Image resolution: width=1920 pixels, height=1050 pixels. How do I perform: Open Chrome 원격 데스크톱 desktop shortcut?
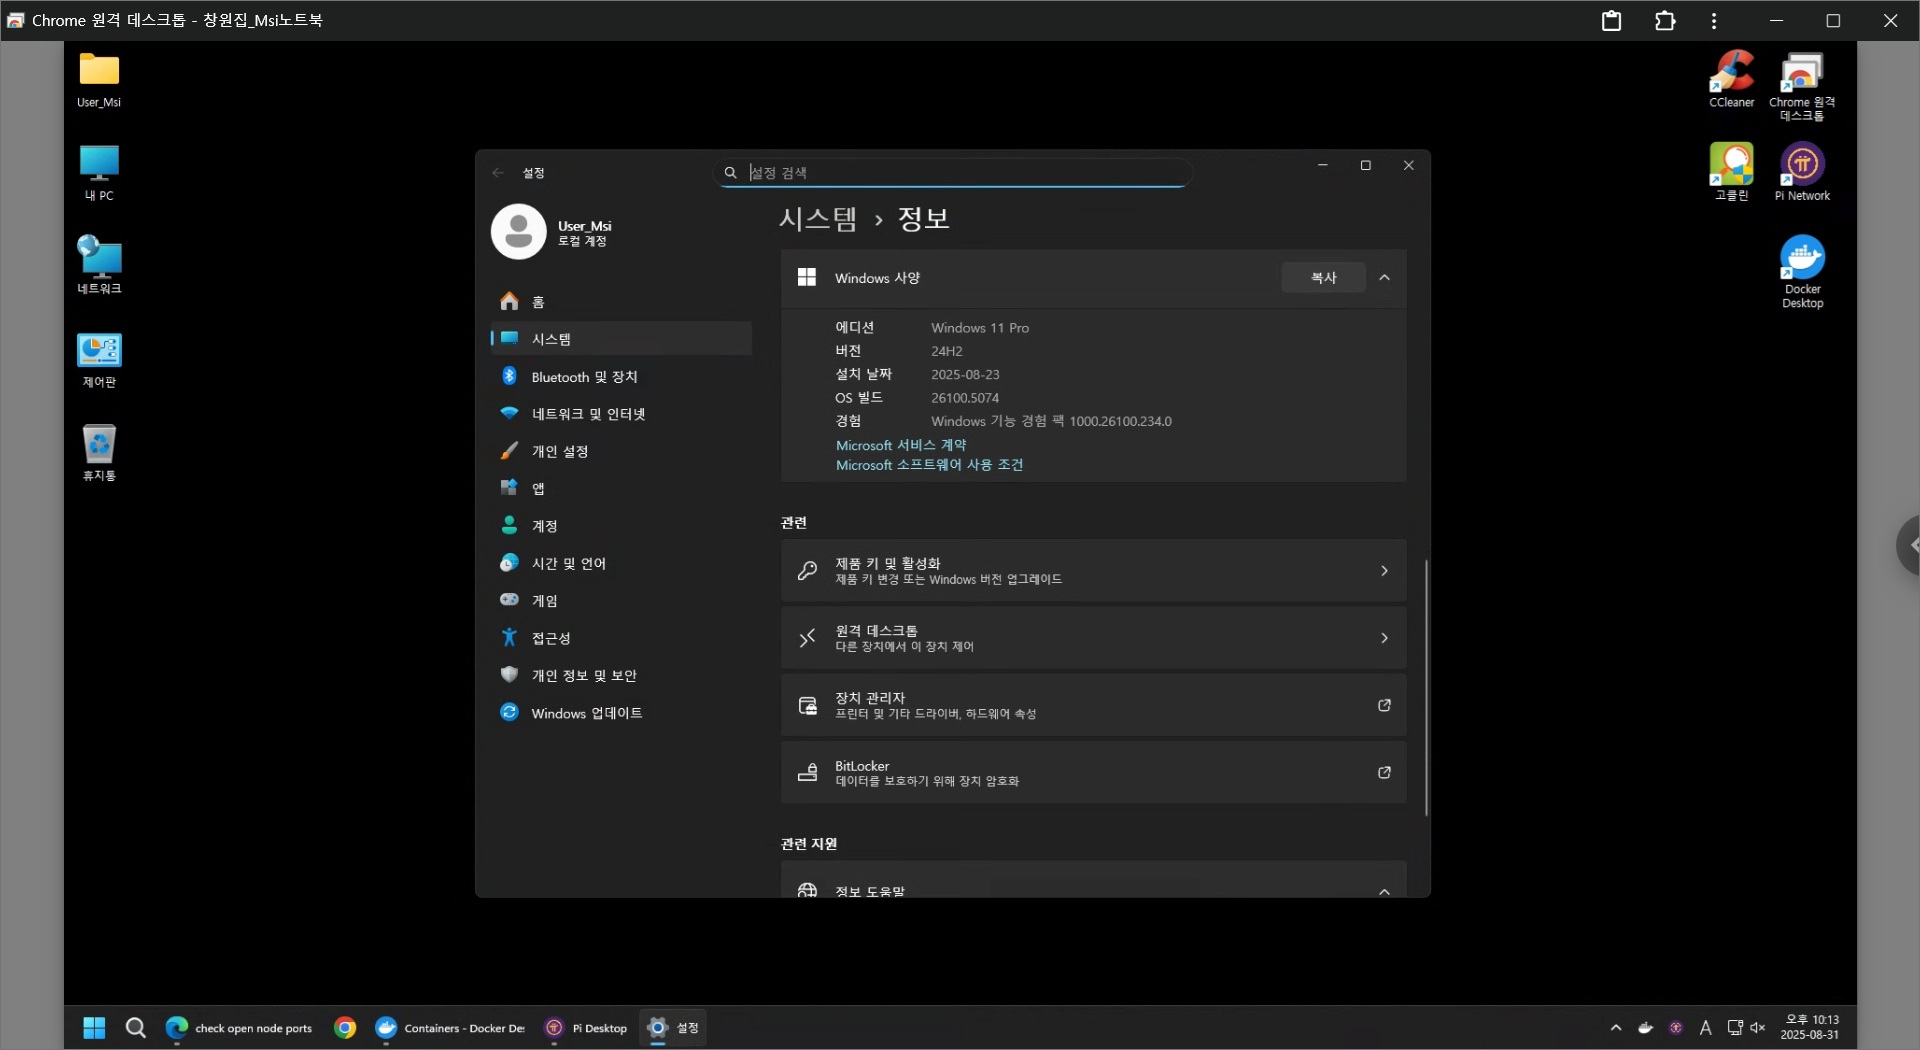coord(1802,87)
